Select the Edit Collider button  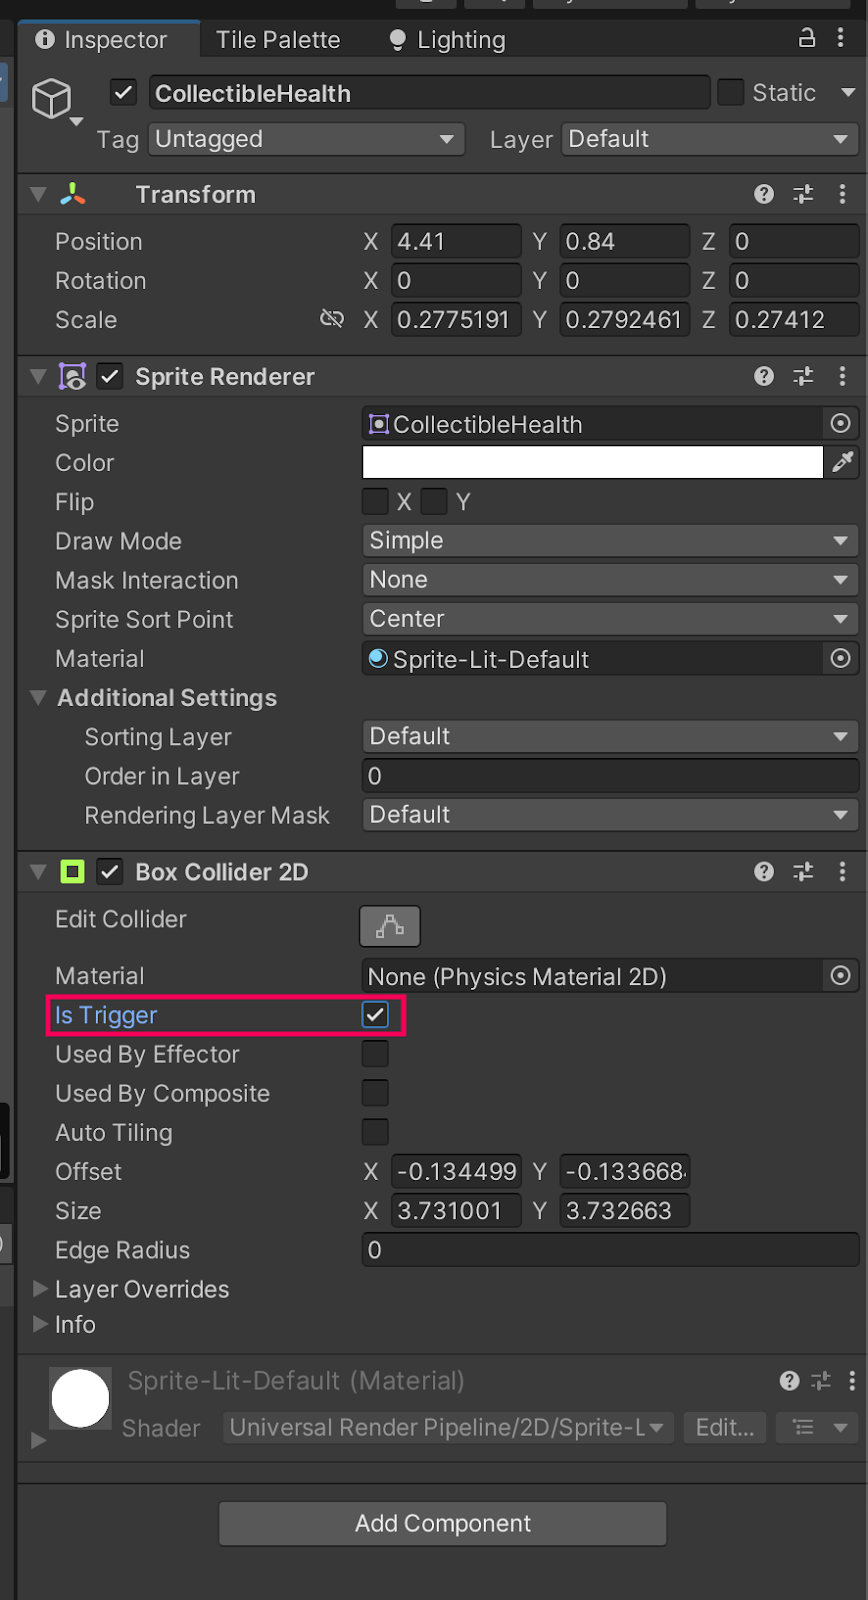coord(389,925)
